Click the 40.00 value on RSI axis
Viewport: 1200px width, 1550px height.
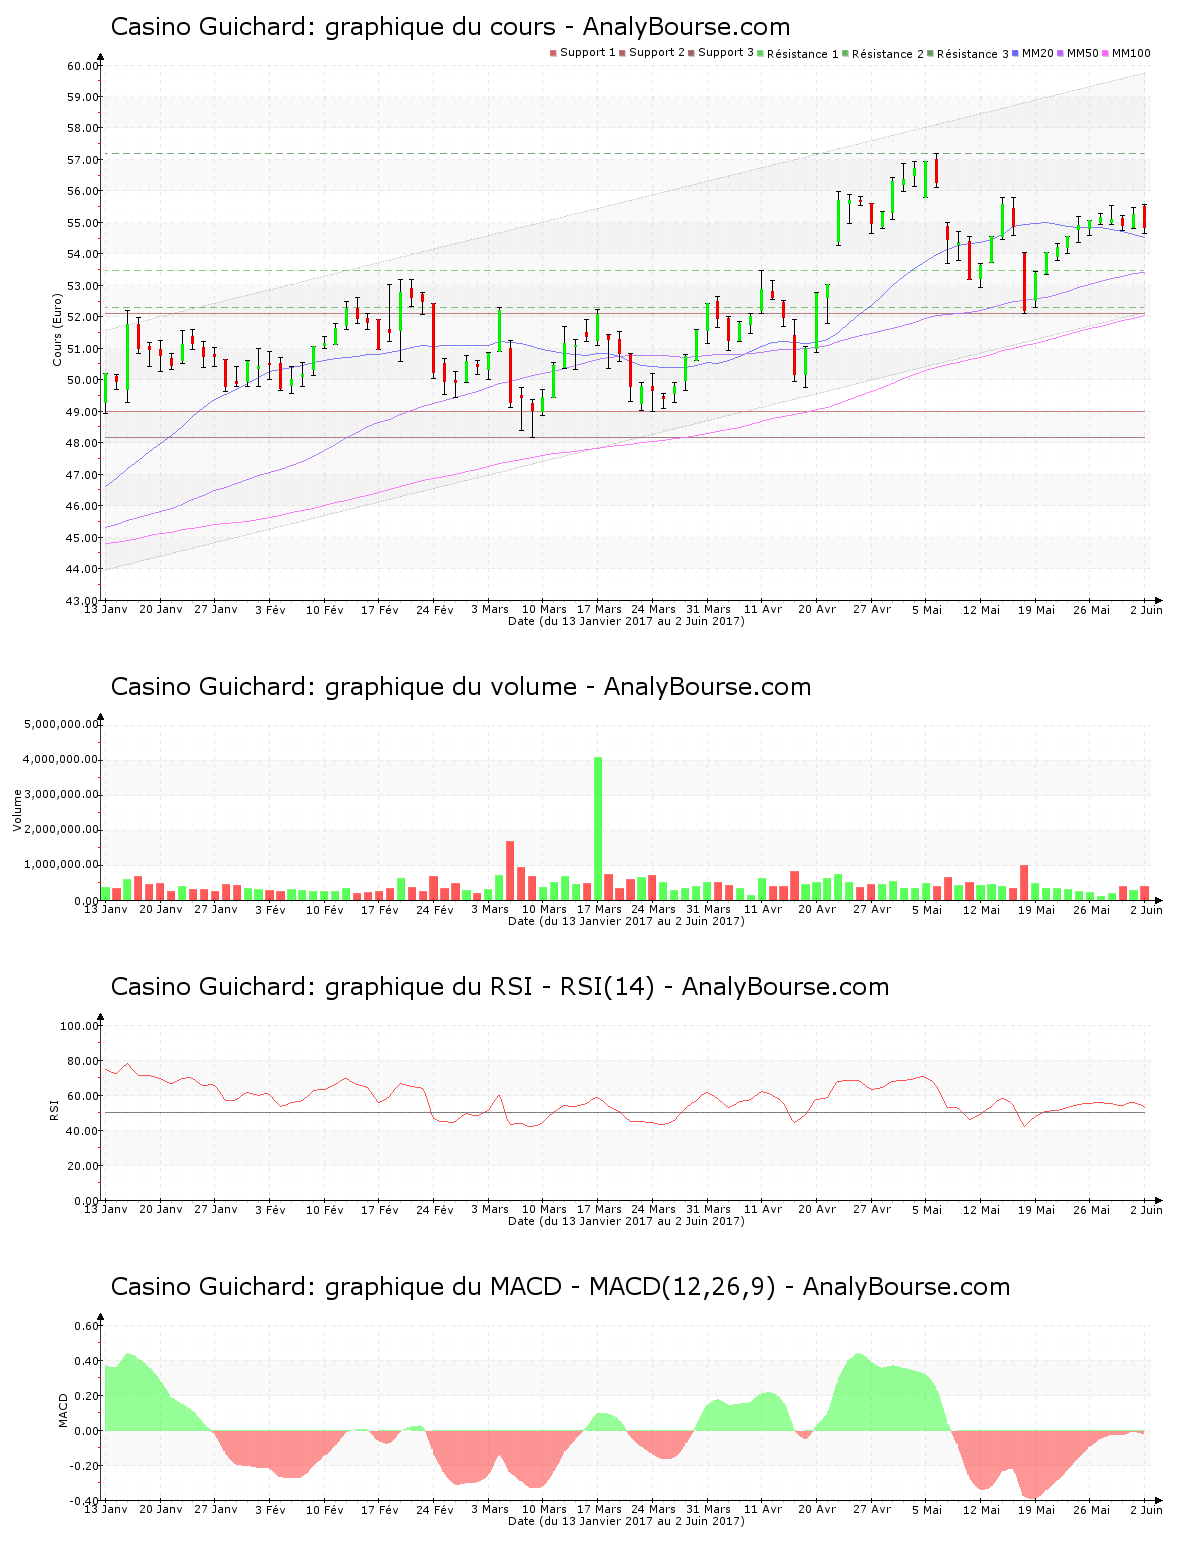[x=82, y=1131]
